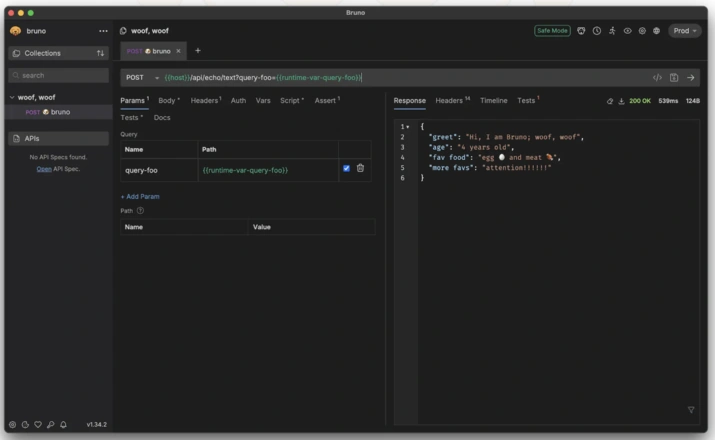
Task: Click the v1.34.2 version label
Action: tap(97, 424)
